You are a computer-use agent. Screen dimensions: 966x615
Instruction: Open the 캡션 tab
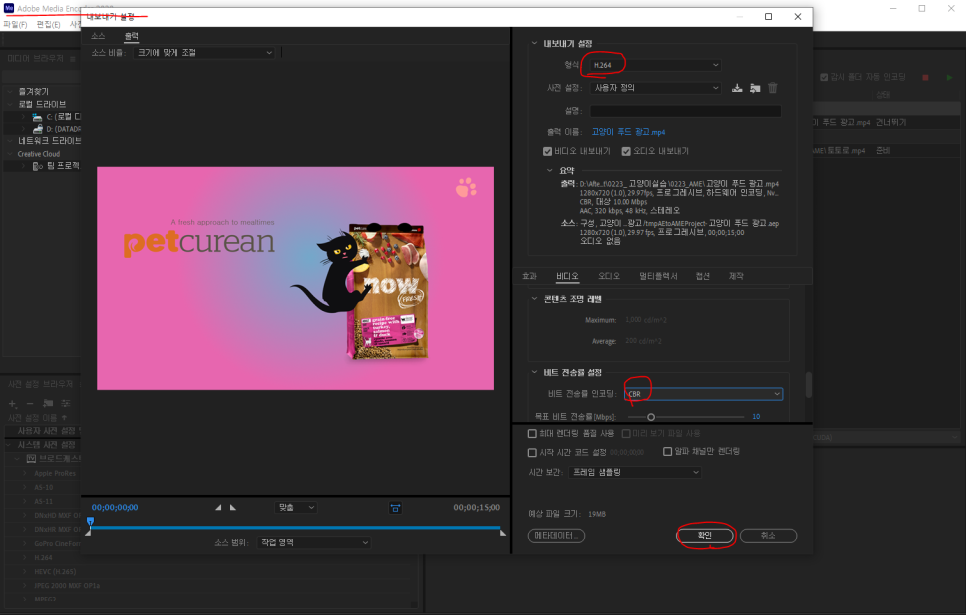coord(703,276)
